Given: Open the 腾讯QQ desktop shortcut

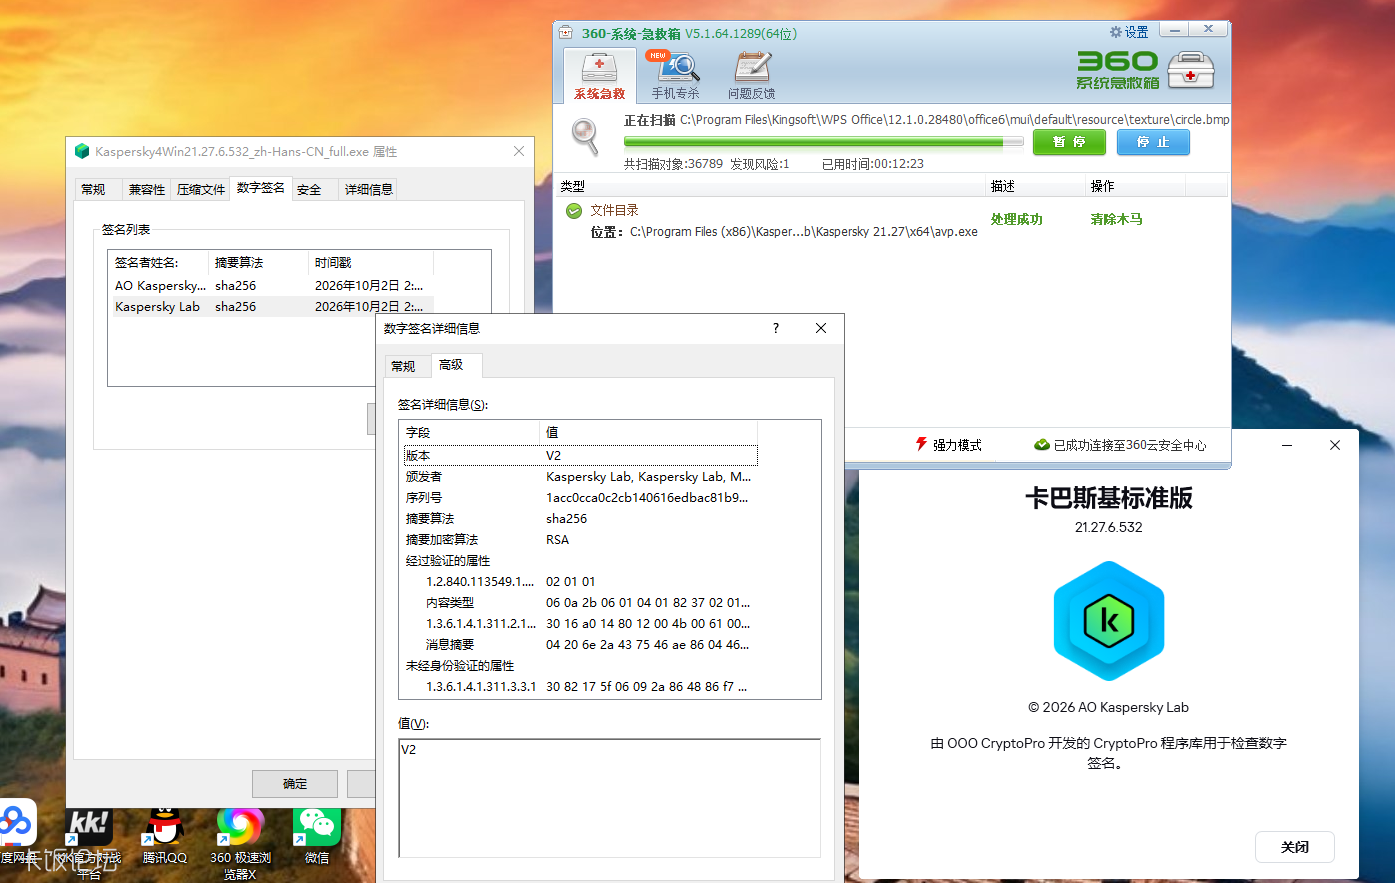Looking at the screenshot, I should [x=164, y=836].
